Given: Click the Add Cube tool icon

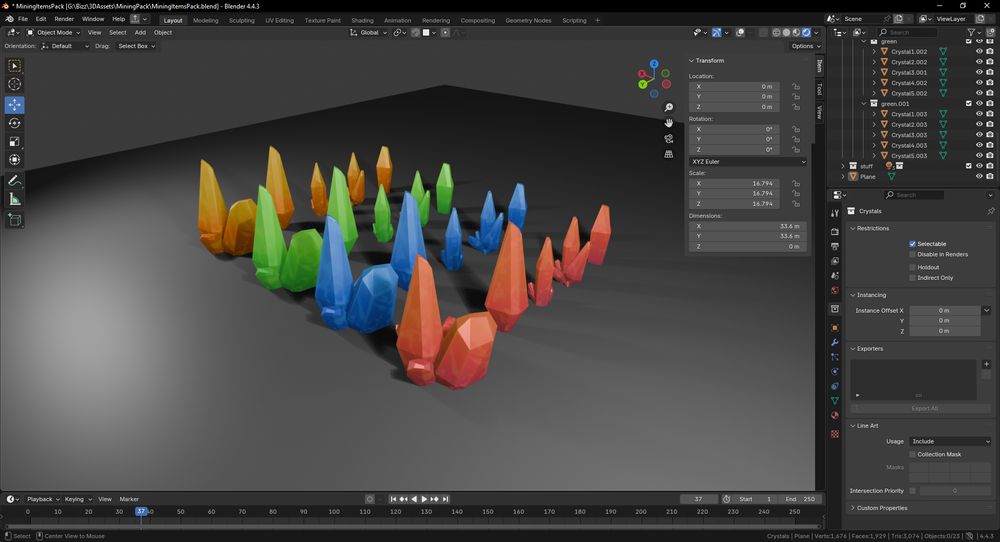Looking at the screenshot, I should pos(15,220).
